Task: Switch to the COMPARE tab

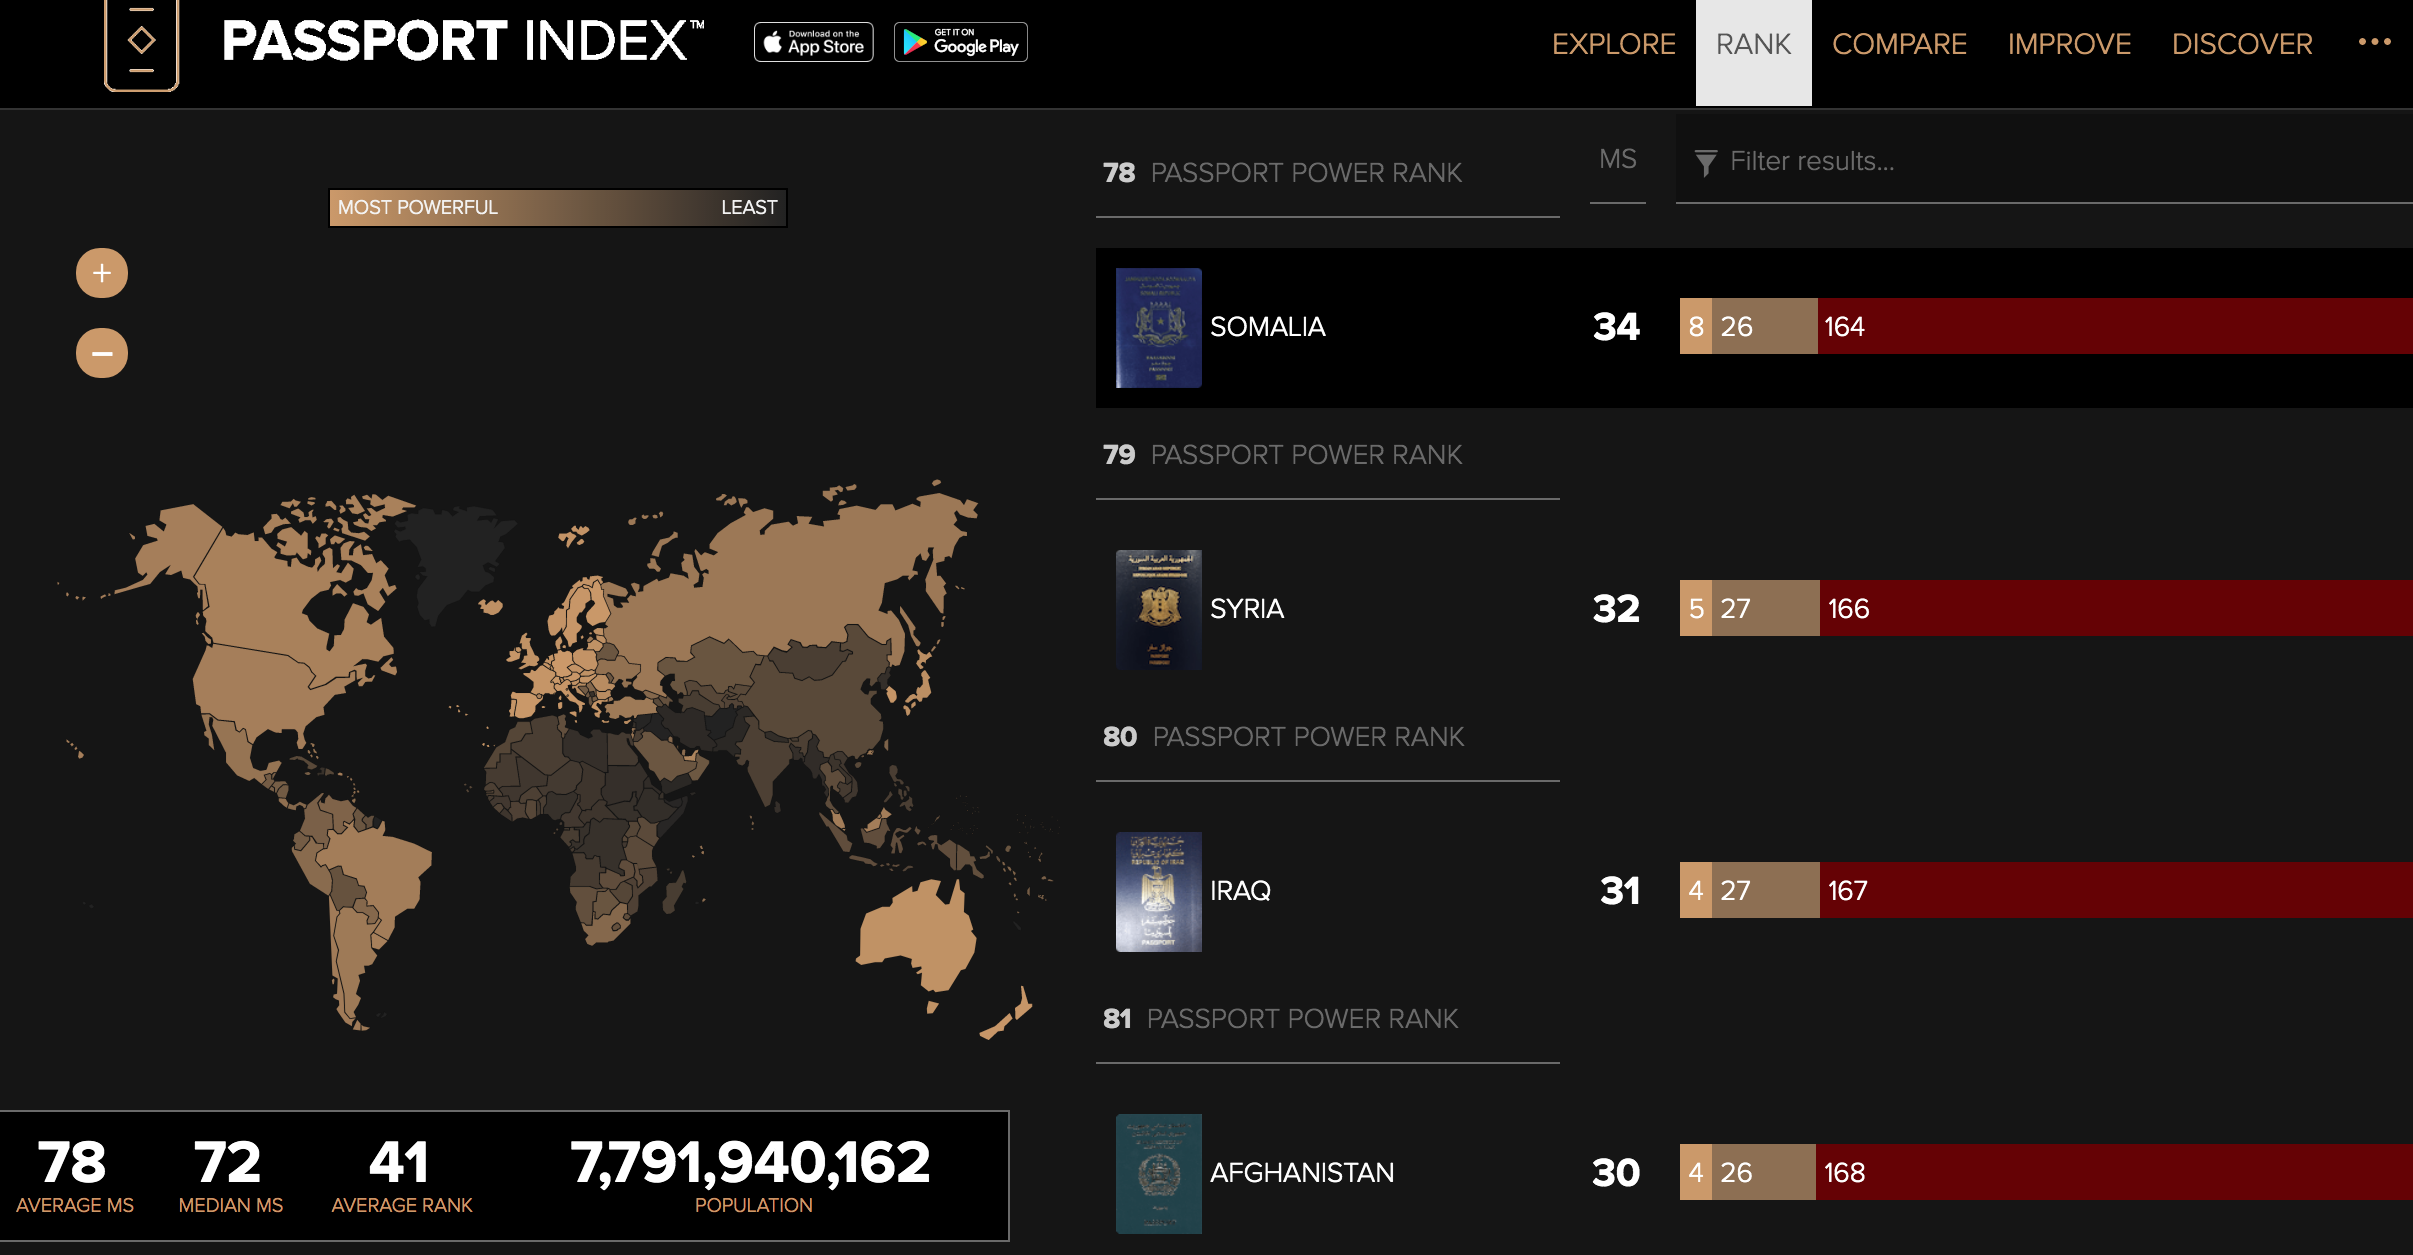Action: 1899,44
